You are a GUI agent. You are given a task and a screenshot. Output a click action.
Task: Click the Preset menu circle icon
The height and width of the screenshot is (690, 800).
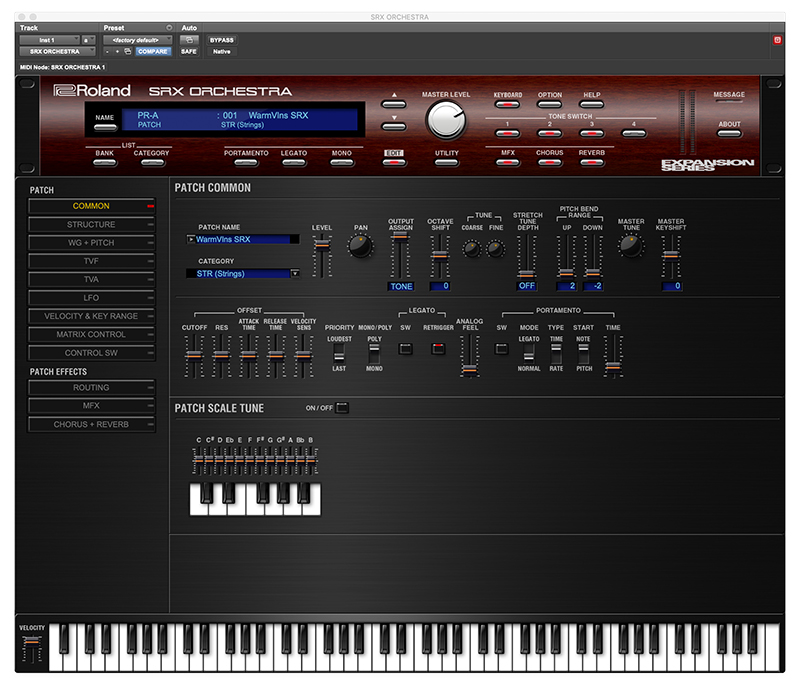pyautogui.click(x=169, y=28)
